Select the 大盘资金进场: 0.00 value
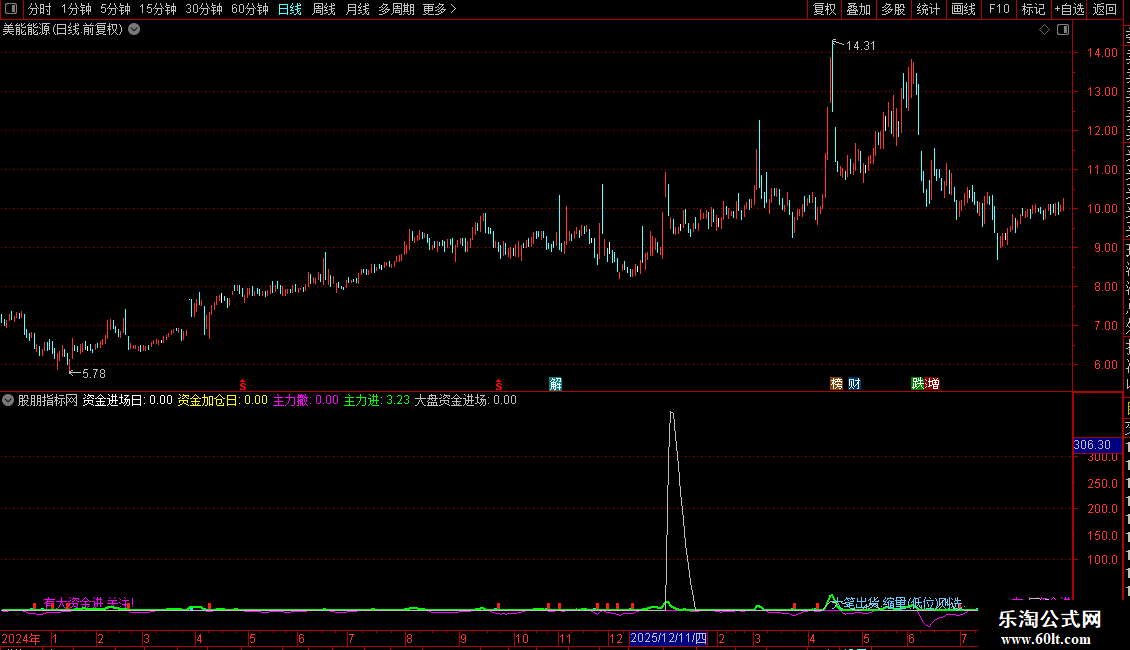 [x=466, y=400]
